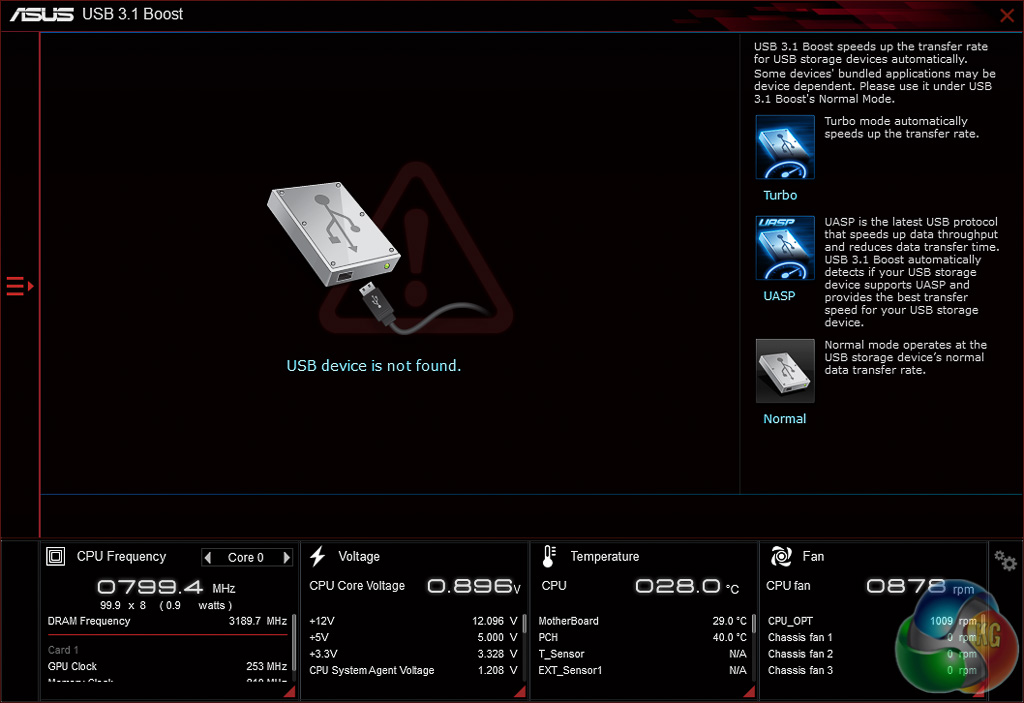Click the Chassis fan 1 row
1024x703 pixels.
[872, 637]
